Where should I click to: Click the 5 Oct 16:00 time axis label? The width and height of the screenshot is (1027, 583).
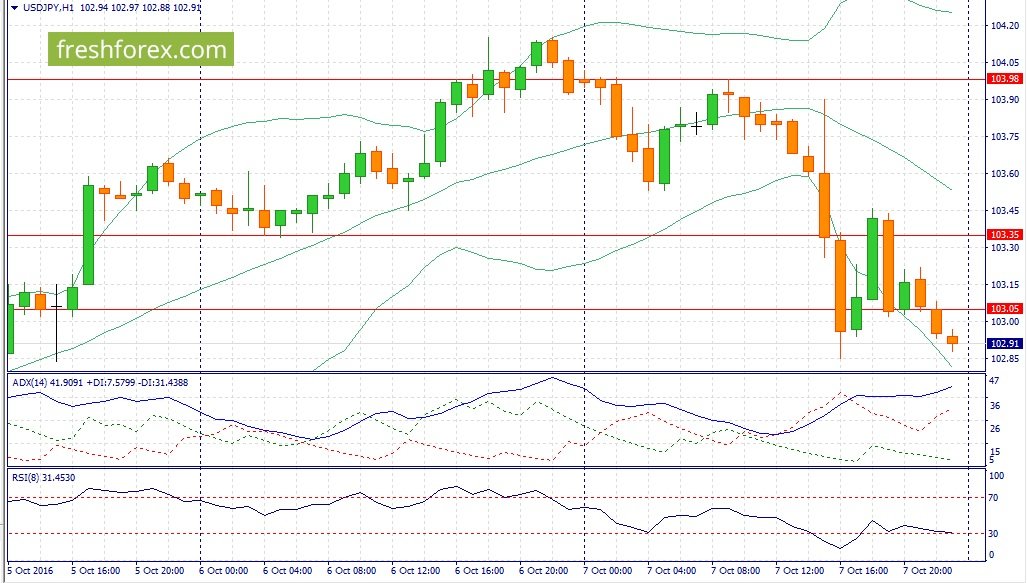[96, 571]
